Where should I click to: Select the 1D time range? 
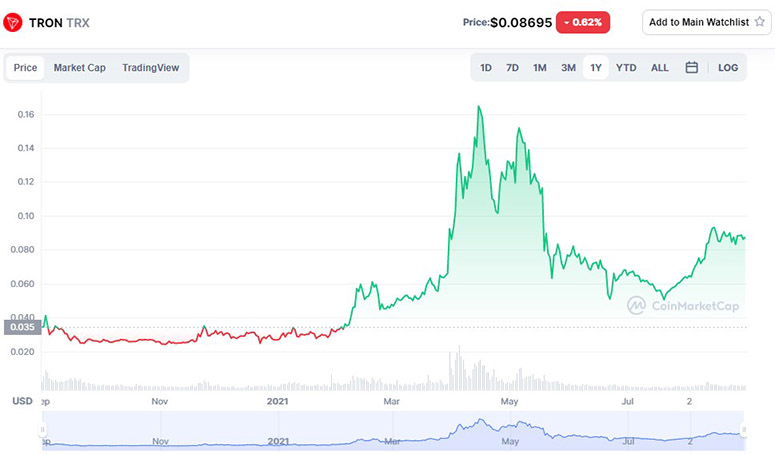pos(486,68)
